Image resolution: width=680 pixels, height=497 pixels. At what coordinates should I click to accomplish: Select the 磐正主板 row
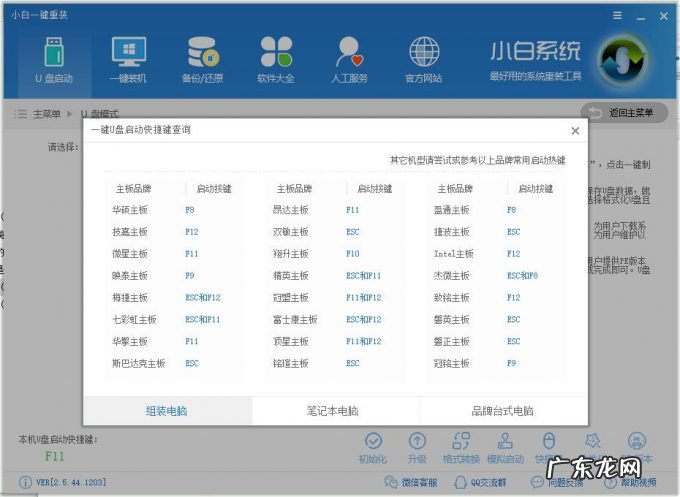pyautogui.click(x=496, y=341)
